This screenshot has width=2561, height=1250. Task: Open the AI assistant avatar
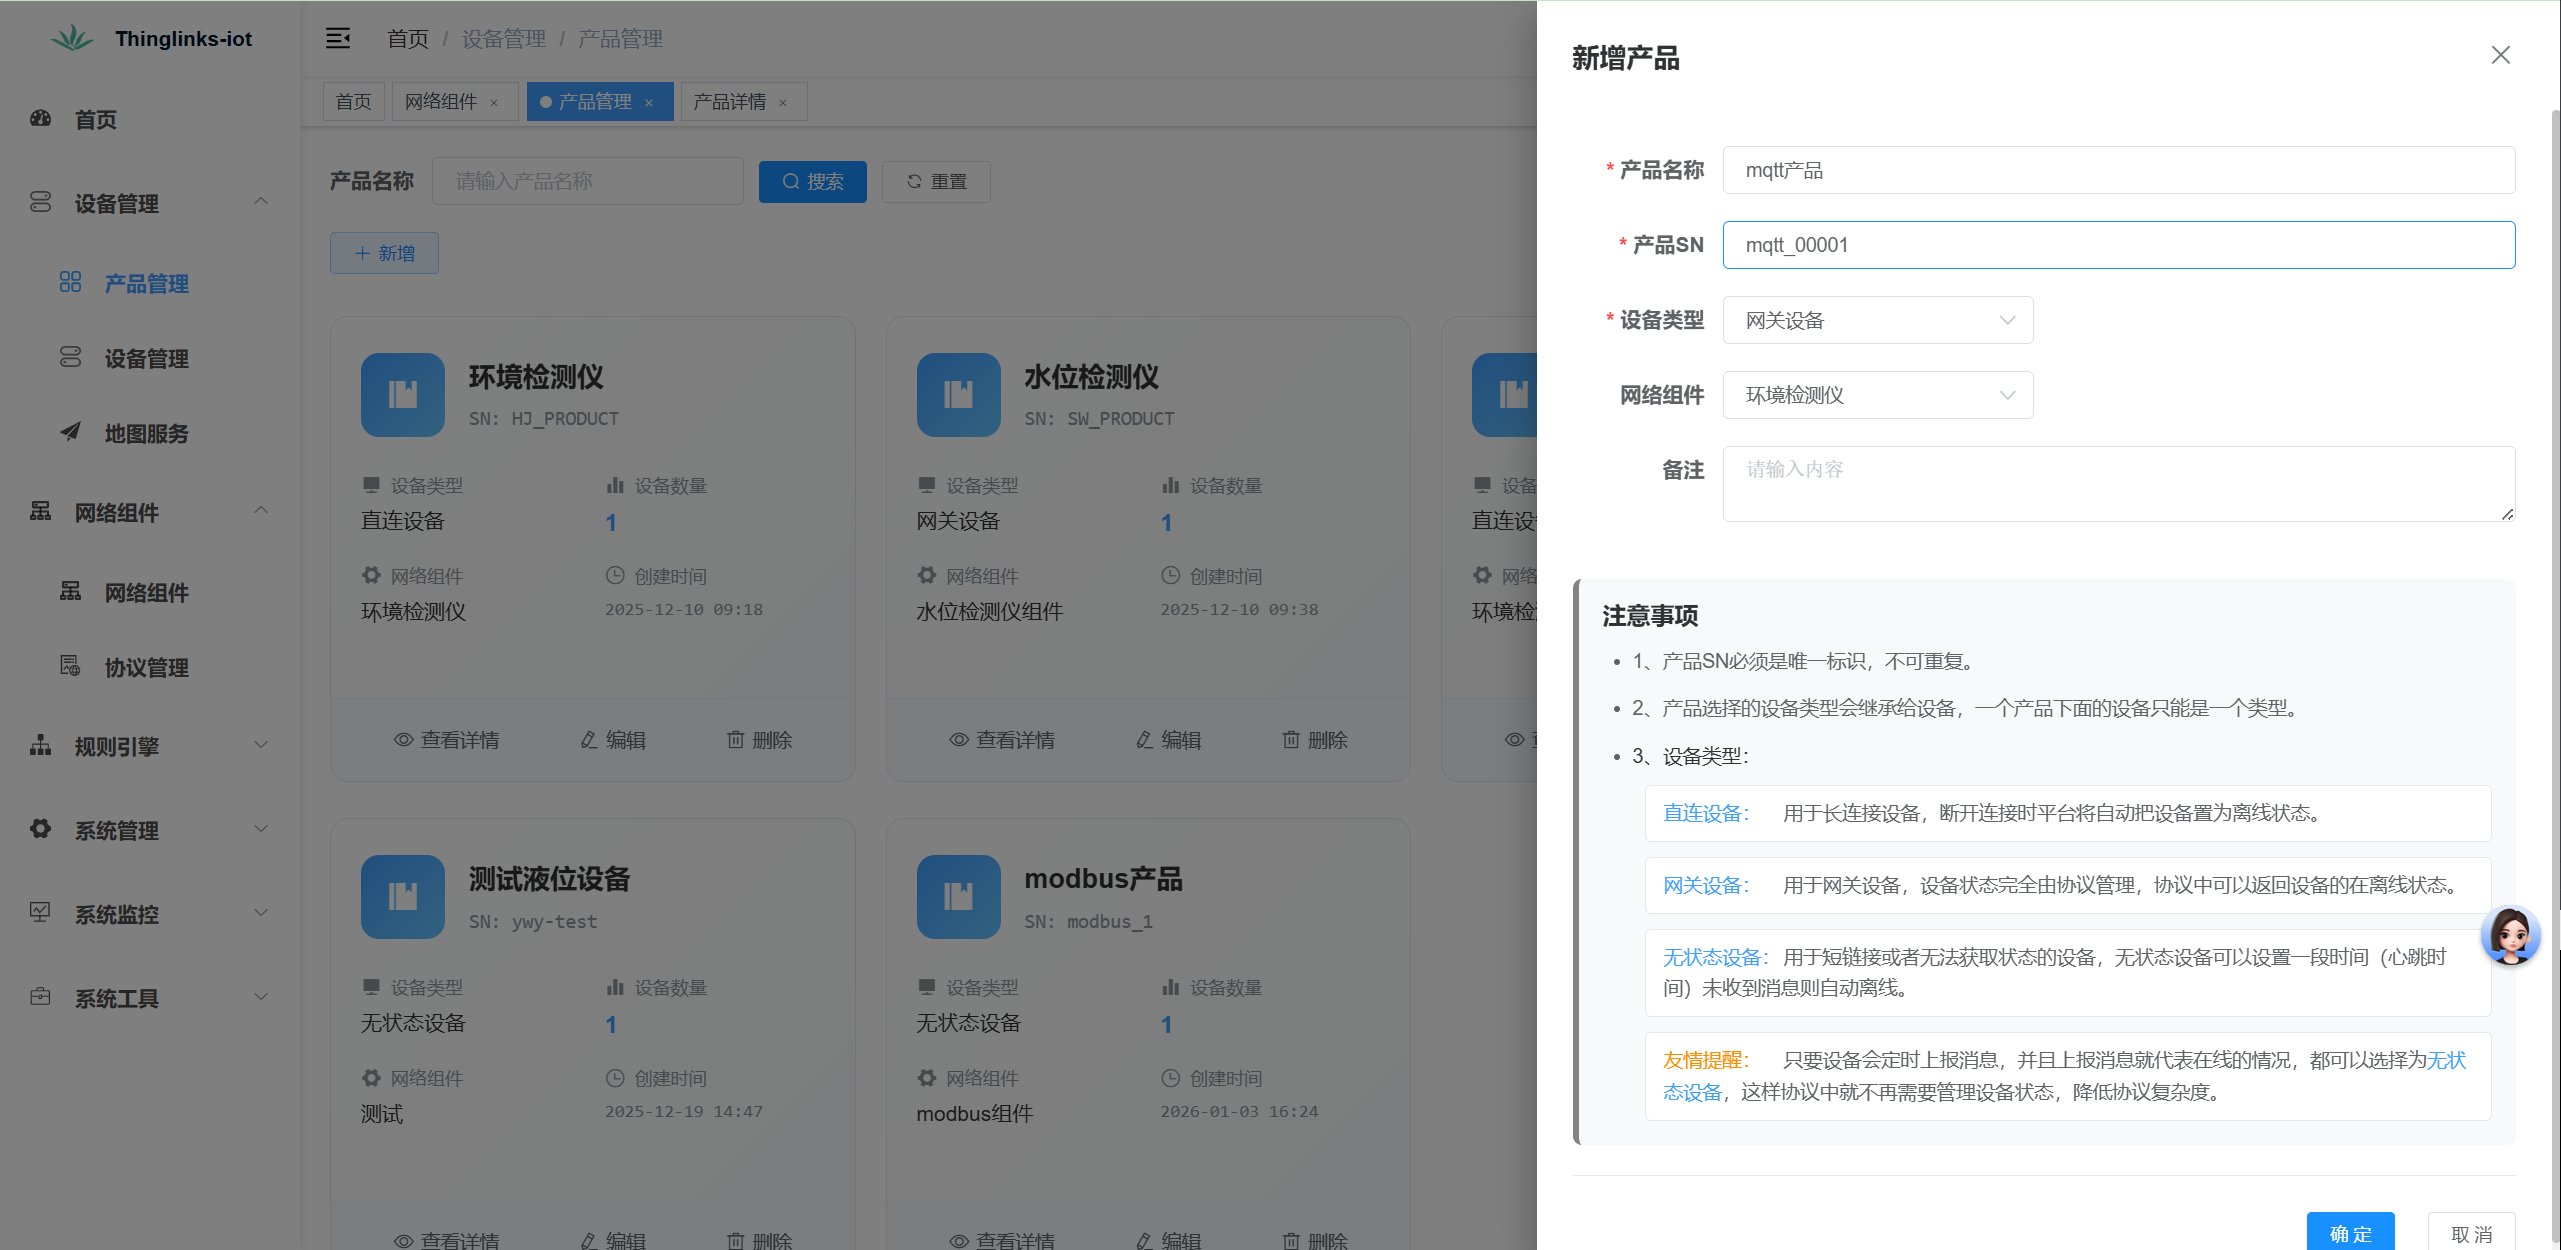(x=2511, y=936)
